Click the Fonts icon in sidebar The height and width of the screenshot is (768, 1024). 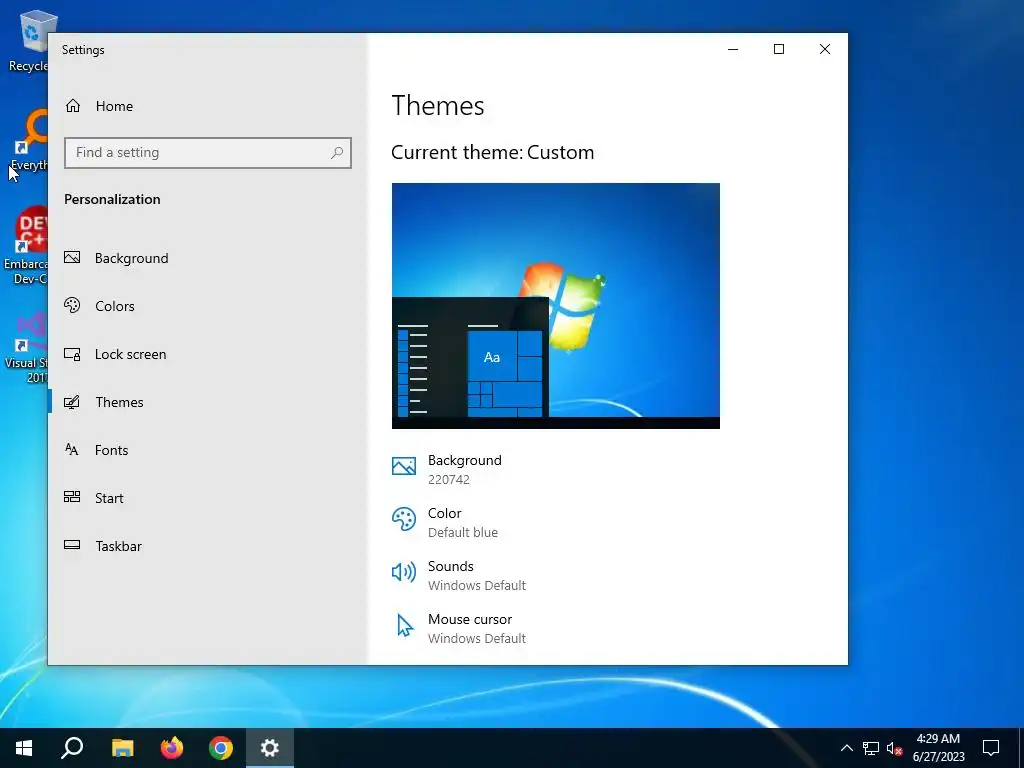tap(72, 449)
